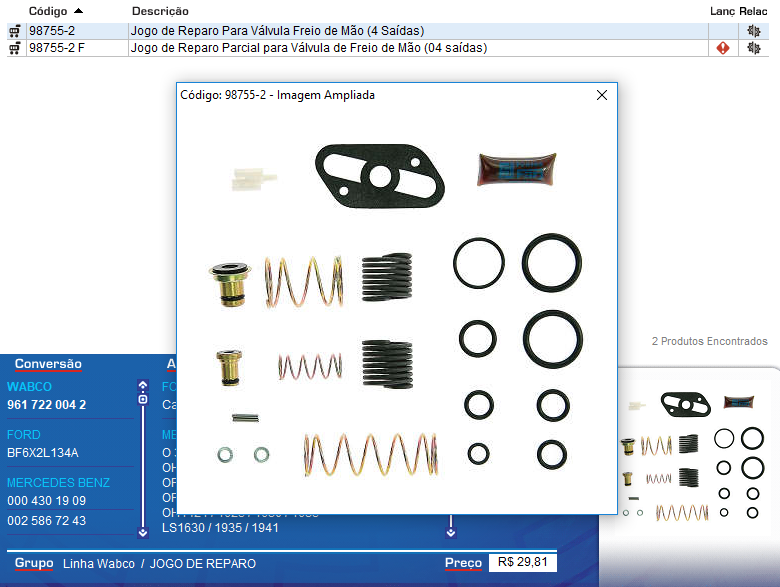
Task: Open related items icon for 98755-2
Action: [754, 31]
